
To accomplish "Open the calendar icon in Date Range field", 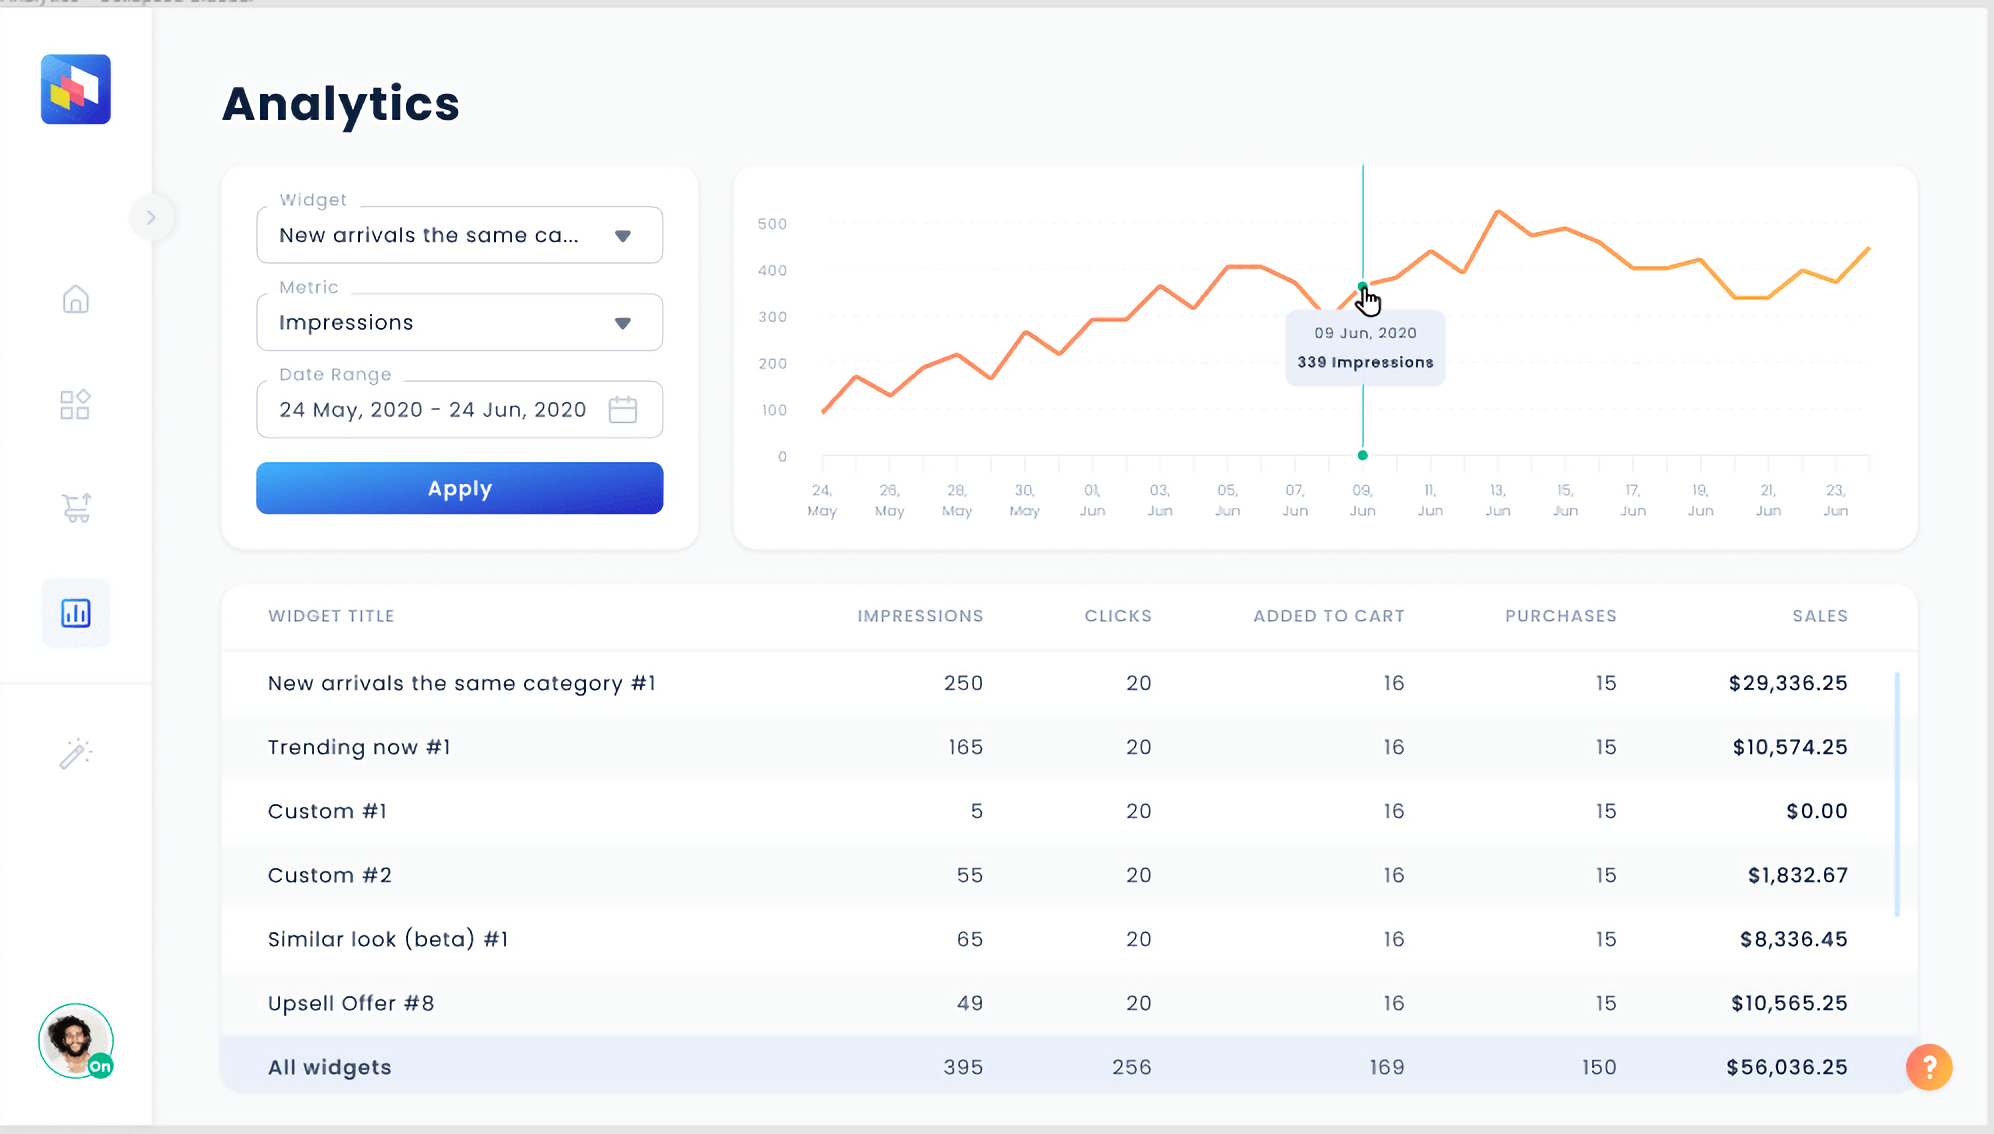I will [623, 409].
